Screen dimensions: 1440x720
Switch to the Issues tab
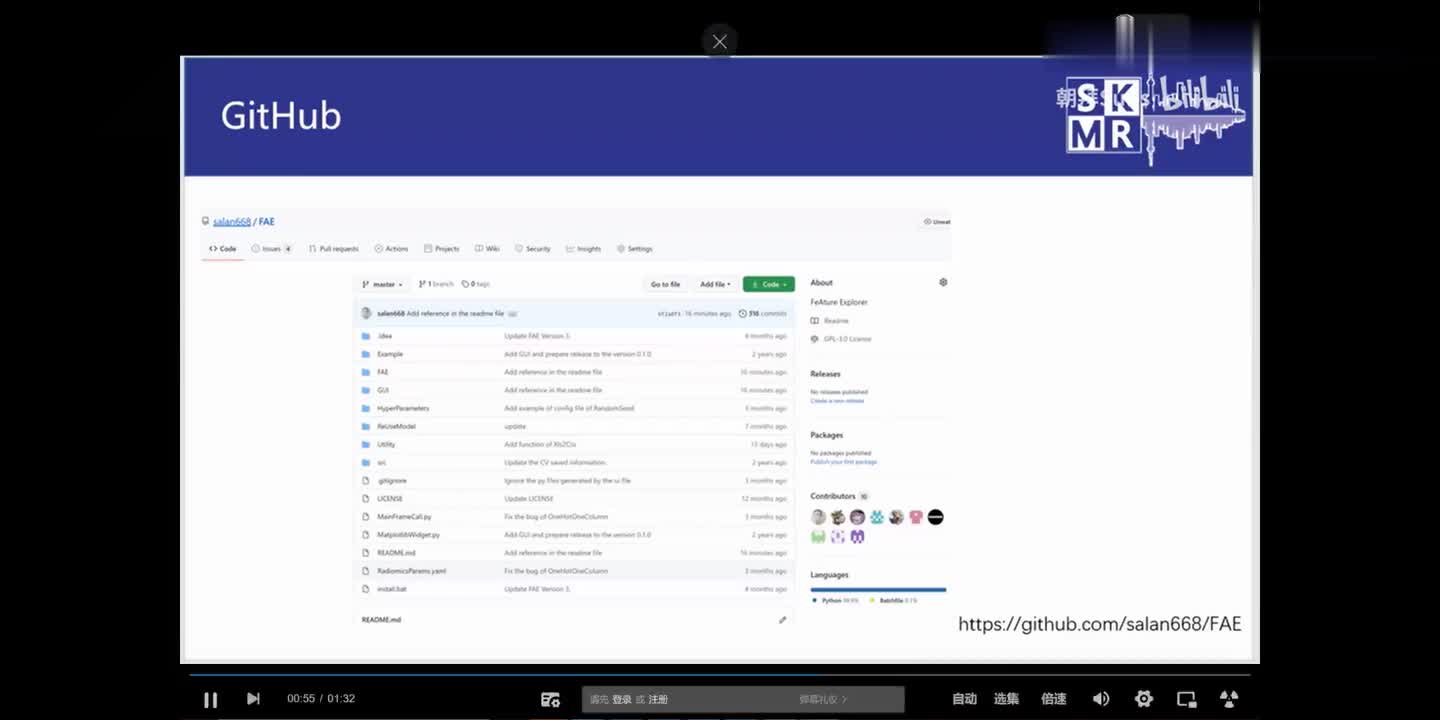click(x=271, y=249)
